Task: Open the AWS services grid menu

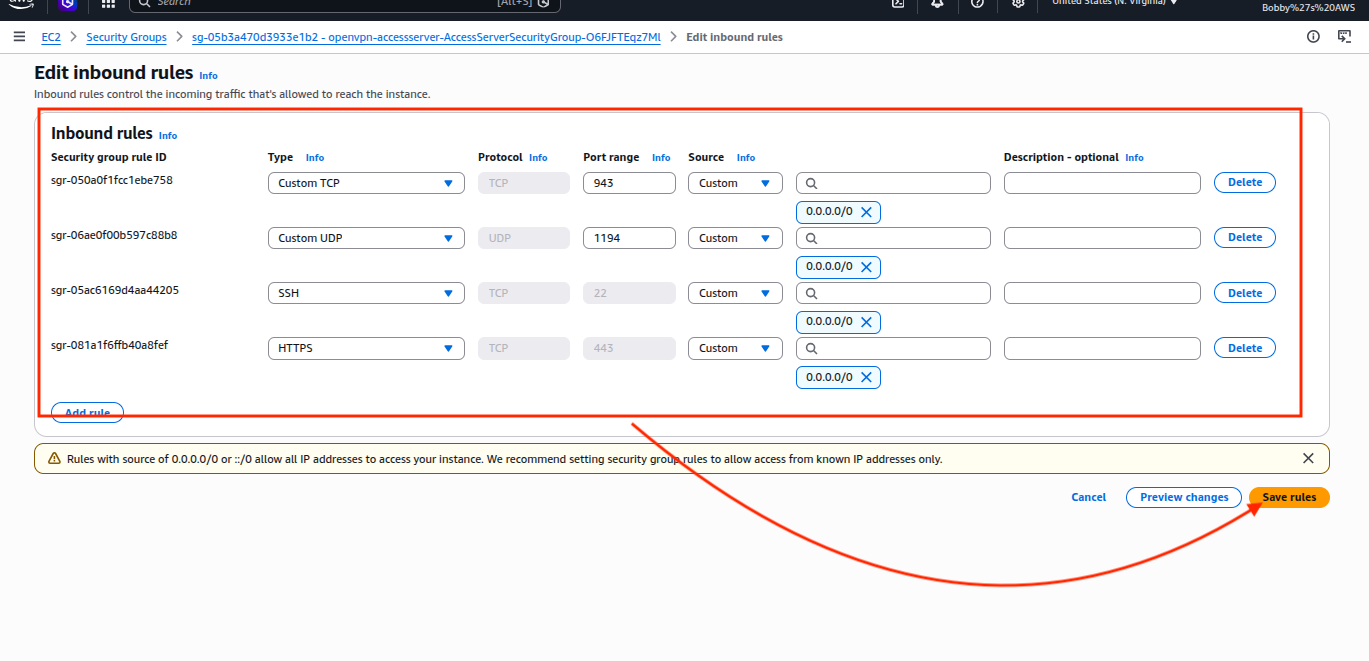Action: (x=107, y=4)
